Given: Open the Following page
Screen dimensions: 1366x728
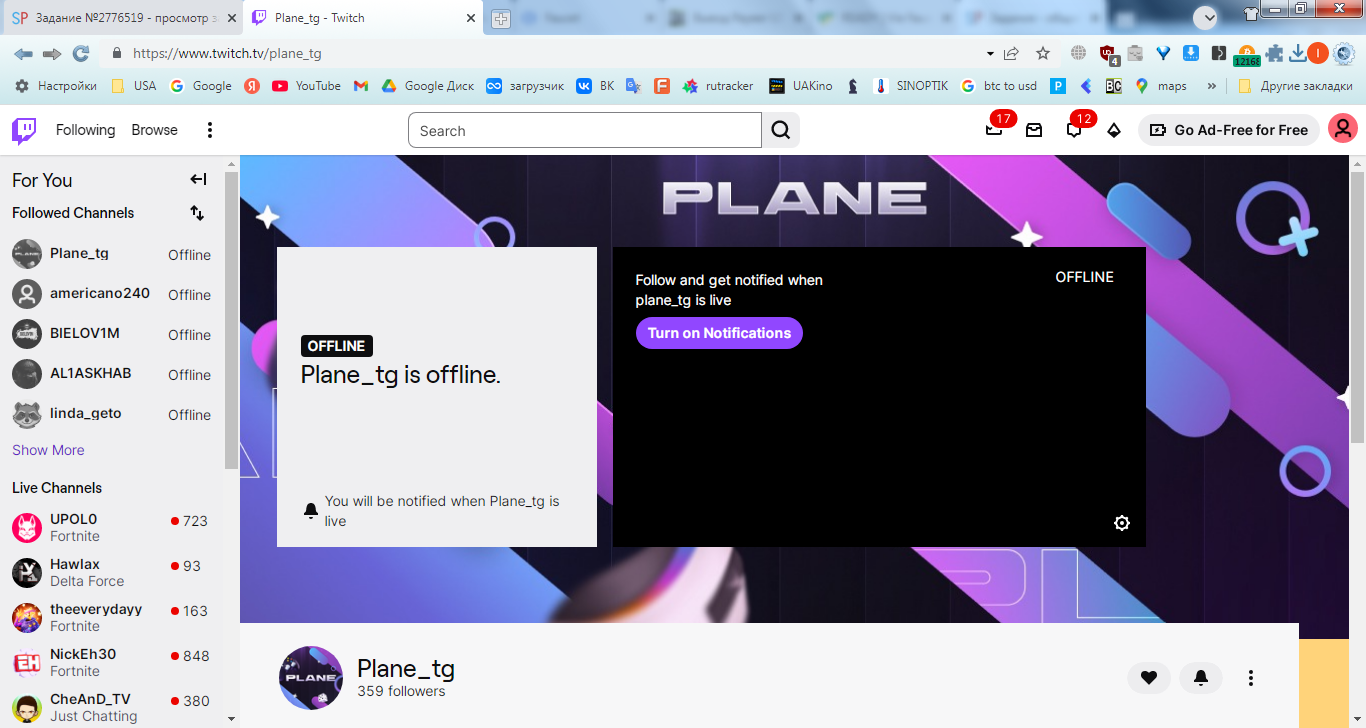Looking at the screenshot, I should coord(85,130).
